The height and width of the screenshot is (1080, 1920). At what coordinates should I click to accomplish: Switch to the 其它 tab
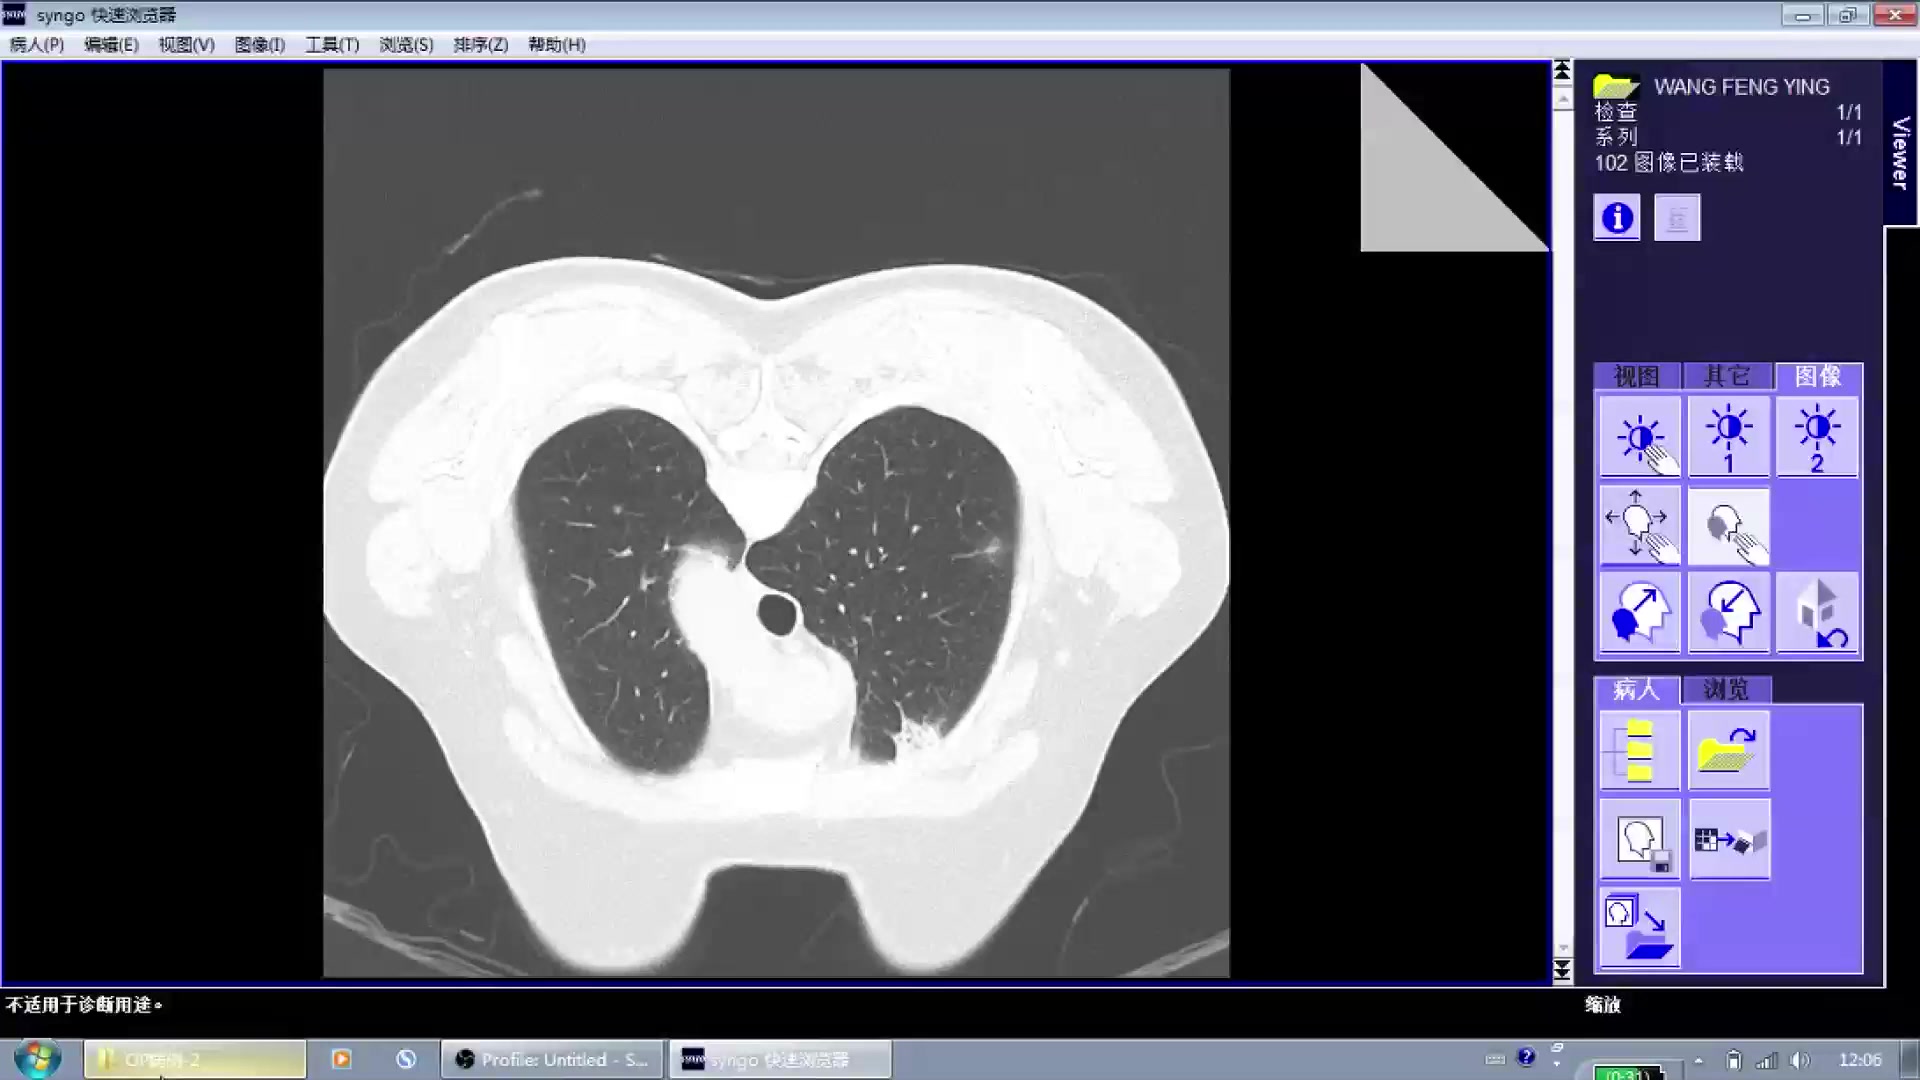pos(1727,376)
